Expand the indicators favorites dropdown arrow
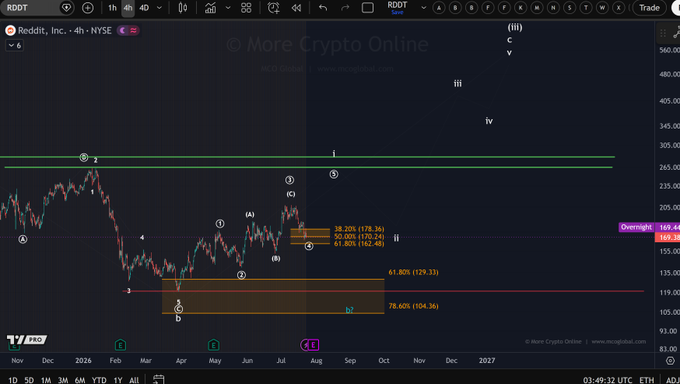This screenshot has width=680, height=384. 228,8
